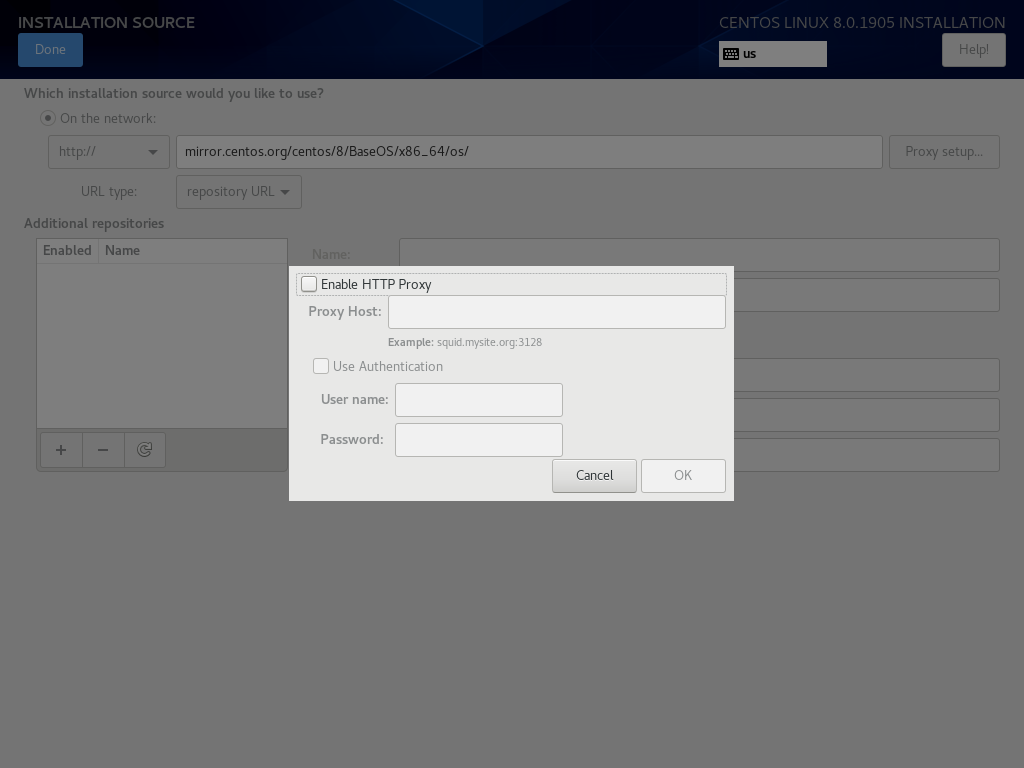The image size is (1024, 768).
Task: Open the http:// protocol dropdown
Action: (108, 152)
